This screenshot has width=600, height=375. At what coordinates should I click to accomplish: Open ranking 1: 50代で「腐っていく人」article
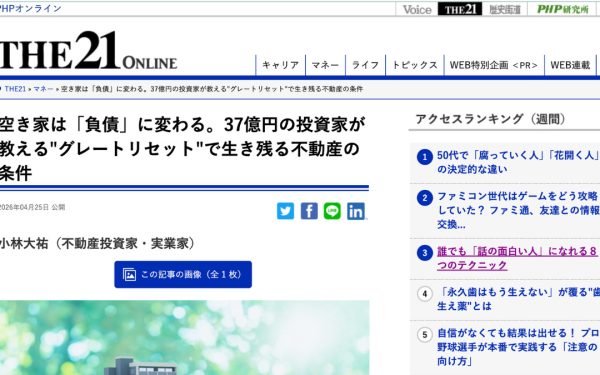518,162
